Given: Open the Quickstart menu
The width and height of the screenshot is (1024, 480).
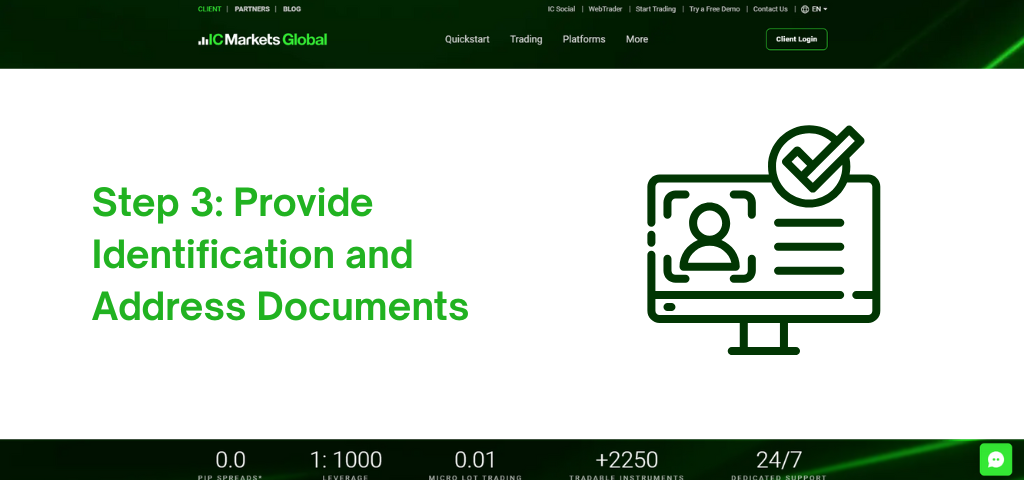Looking at the screenshot, I should point(467,39).
